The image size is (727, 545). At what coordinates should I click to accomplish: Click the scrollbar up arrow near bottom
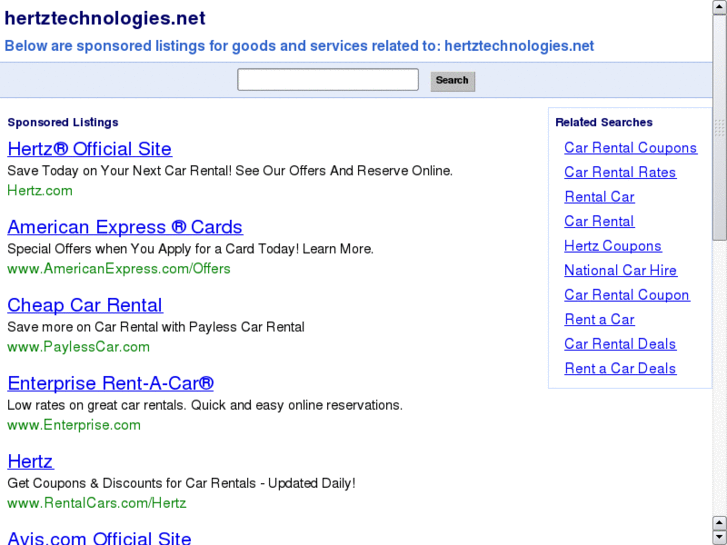pyautogui.click(x=719, y=524)
